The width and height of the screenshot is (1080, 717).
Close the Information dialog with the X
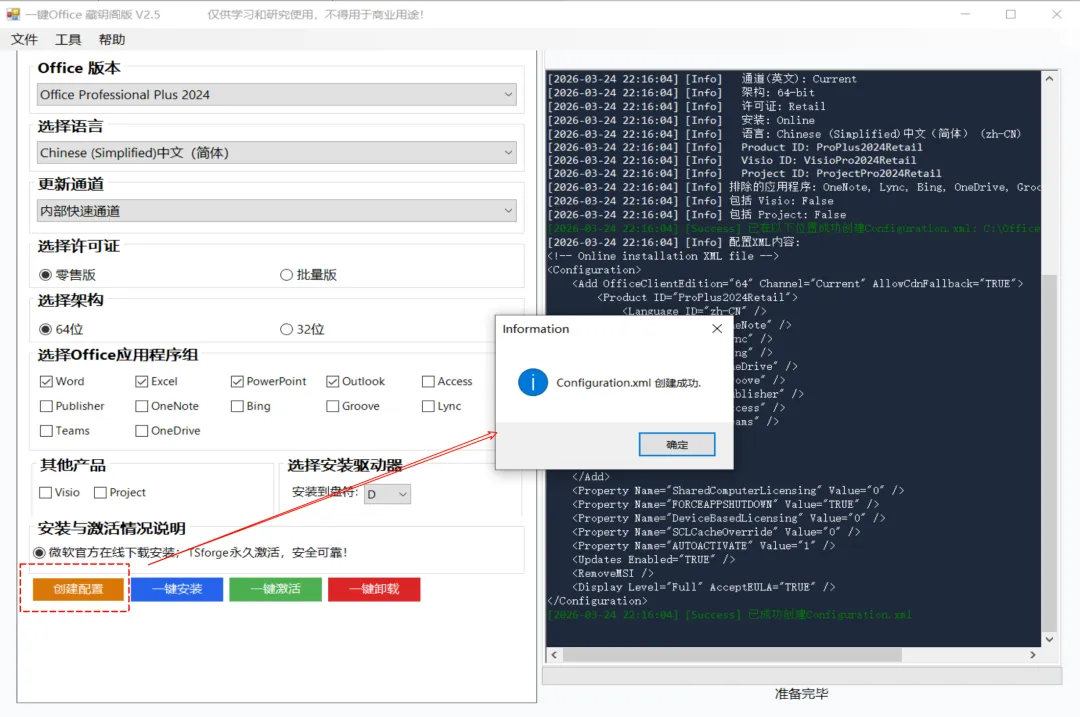[717, 329]
